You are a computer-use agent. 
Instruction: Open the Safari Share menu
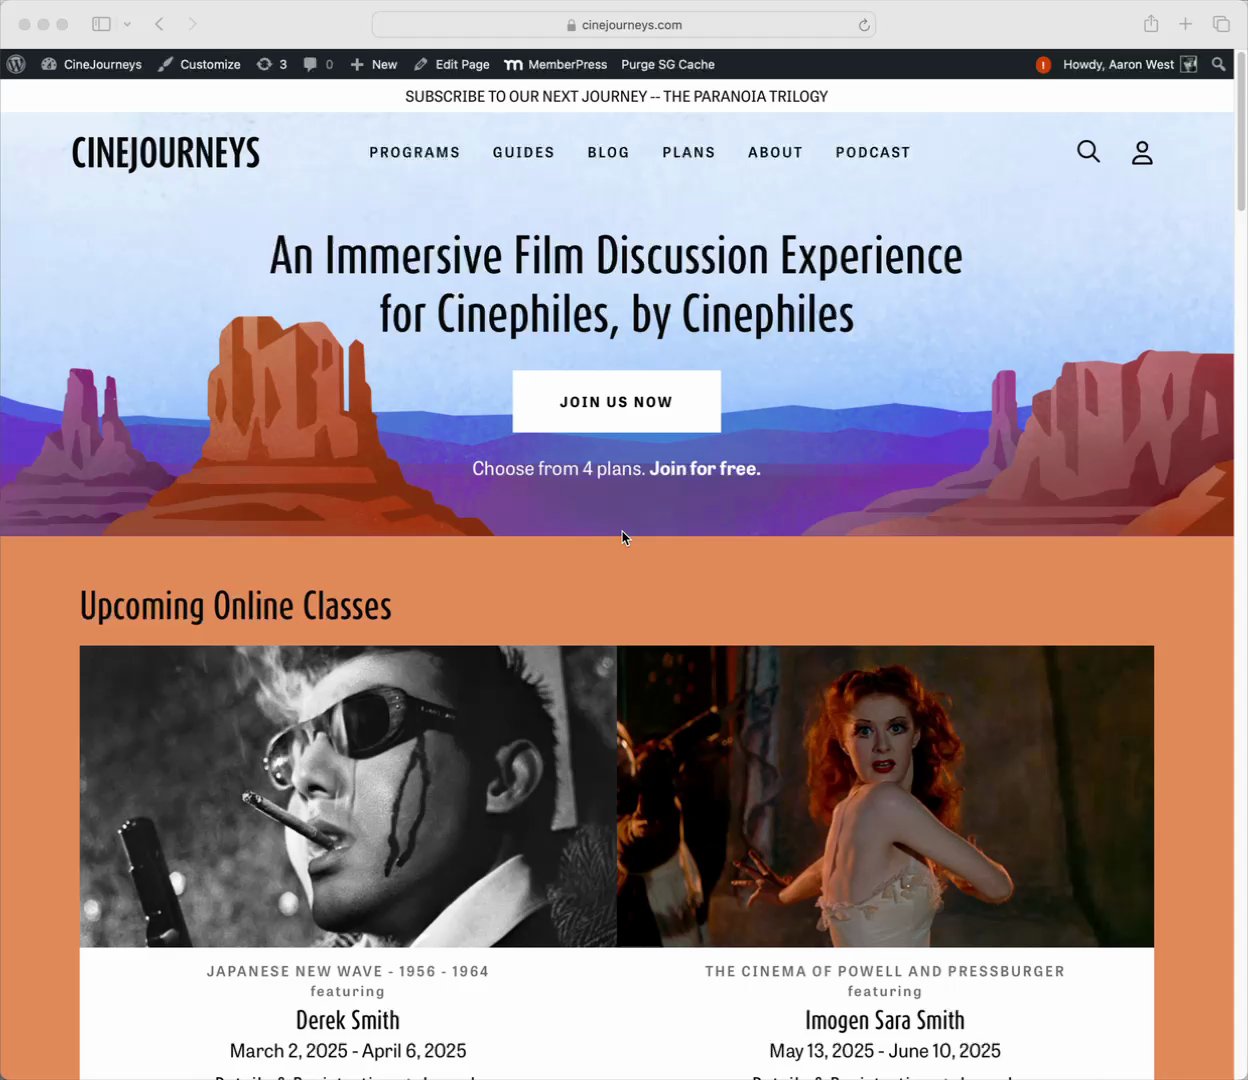[1151, 24]
